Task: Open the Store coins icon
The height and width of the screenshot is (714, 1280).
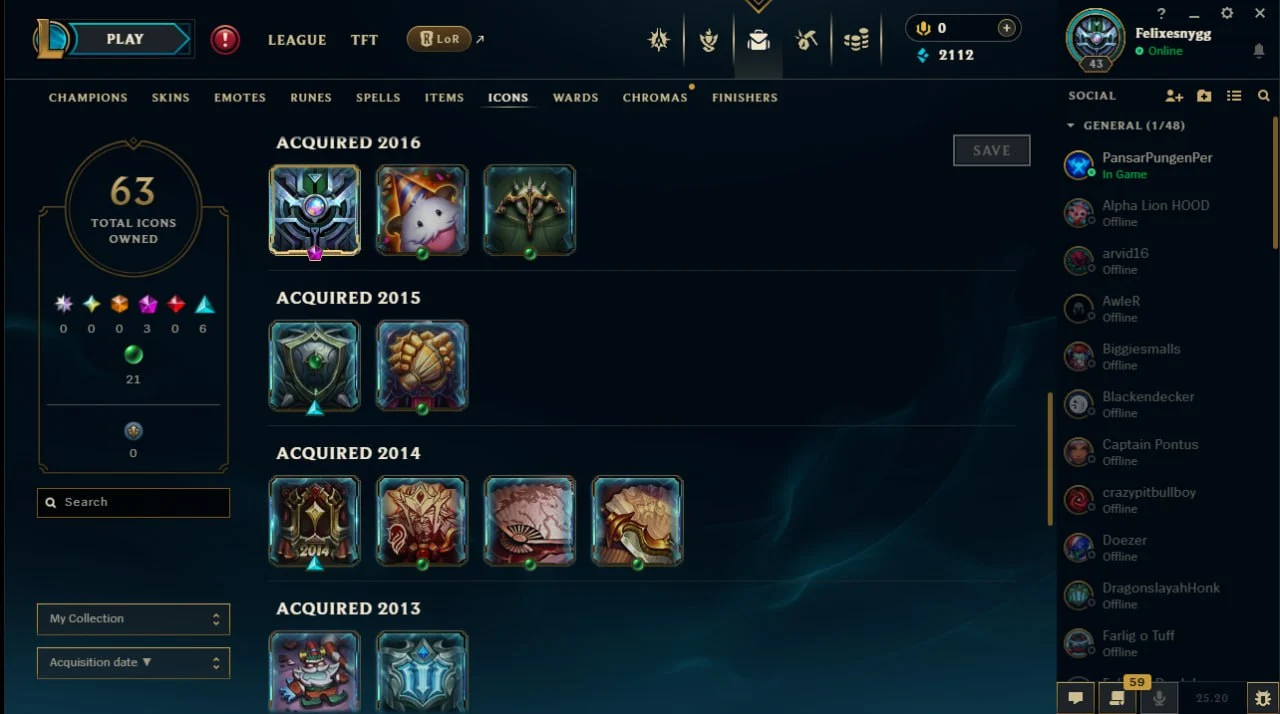Action: tap(856, 40)
